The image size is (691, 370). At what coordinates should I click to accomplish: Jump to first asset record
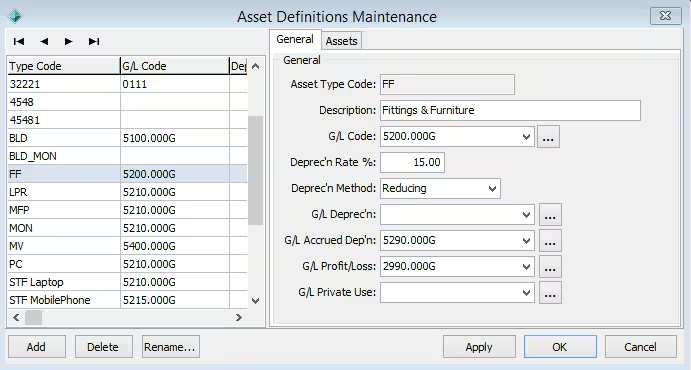pos(19,41)
